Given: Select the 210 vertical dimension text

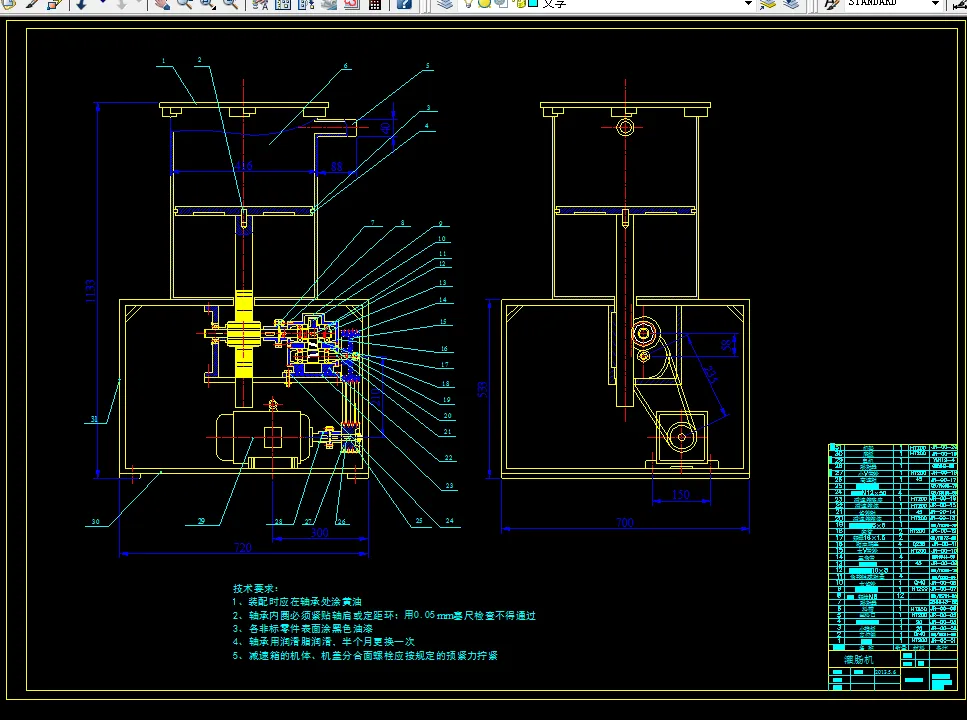Looking at the screenshot, I should (x=376, y=395).
